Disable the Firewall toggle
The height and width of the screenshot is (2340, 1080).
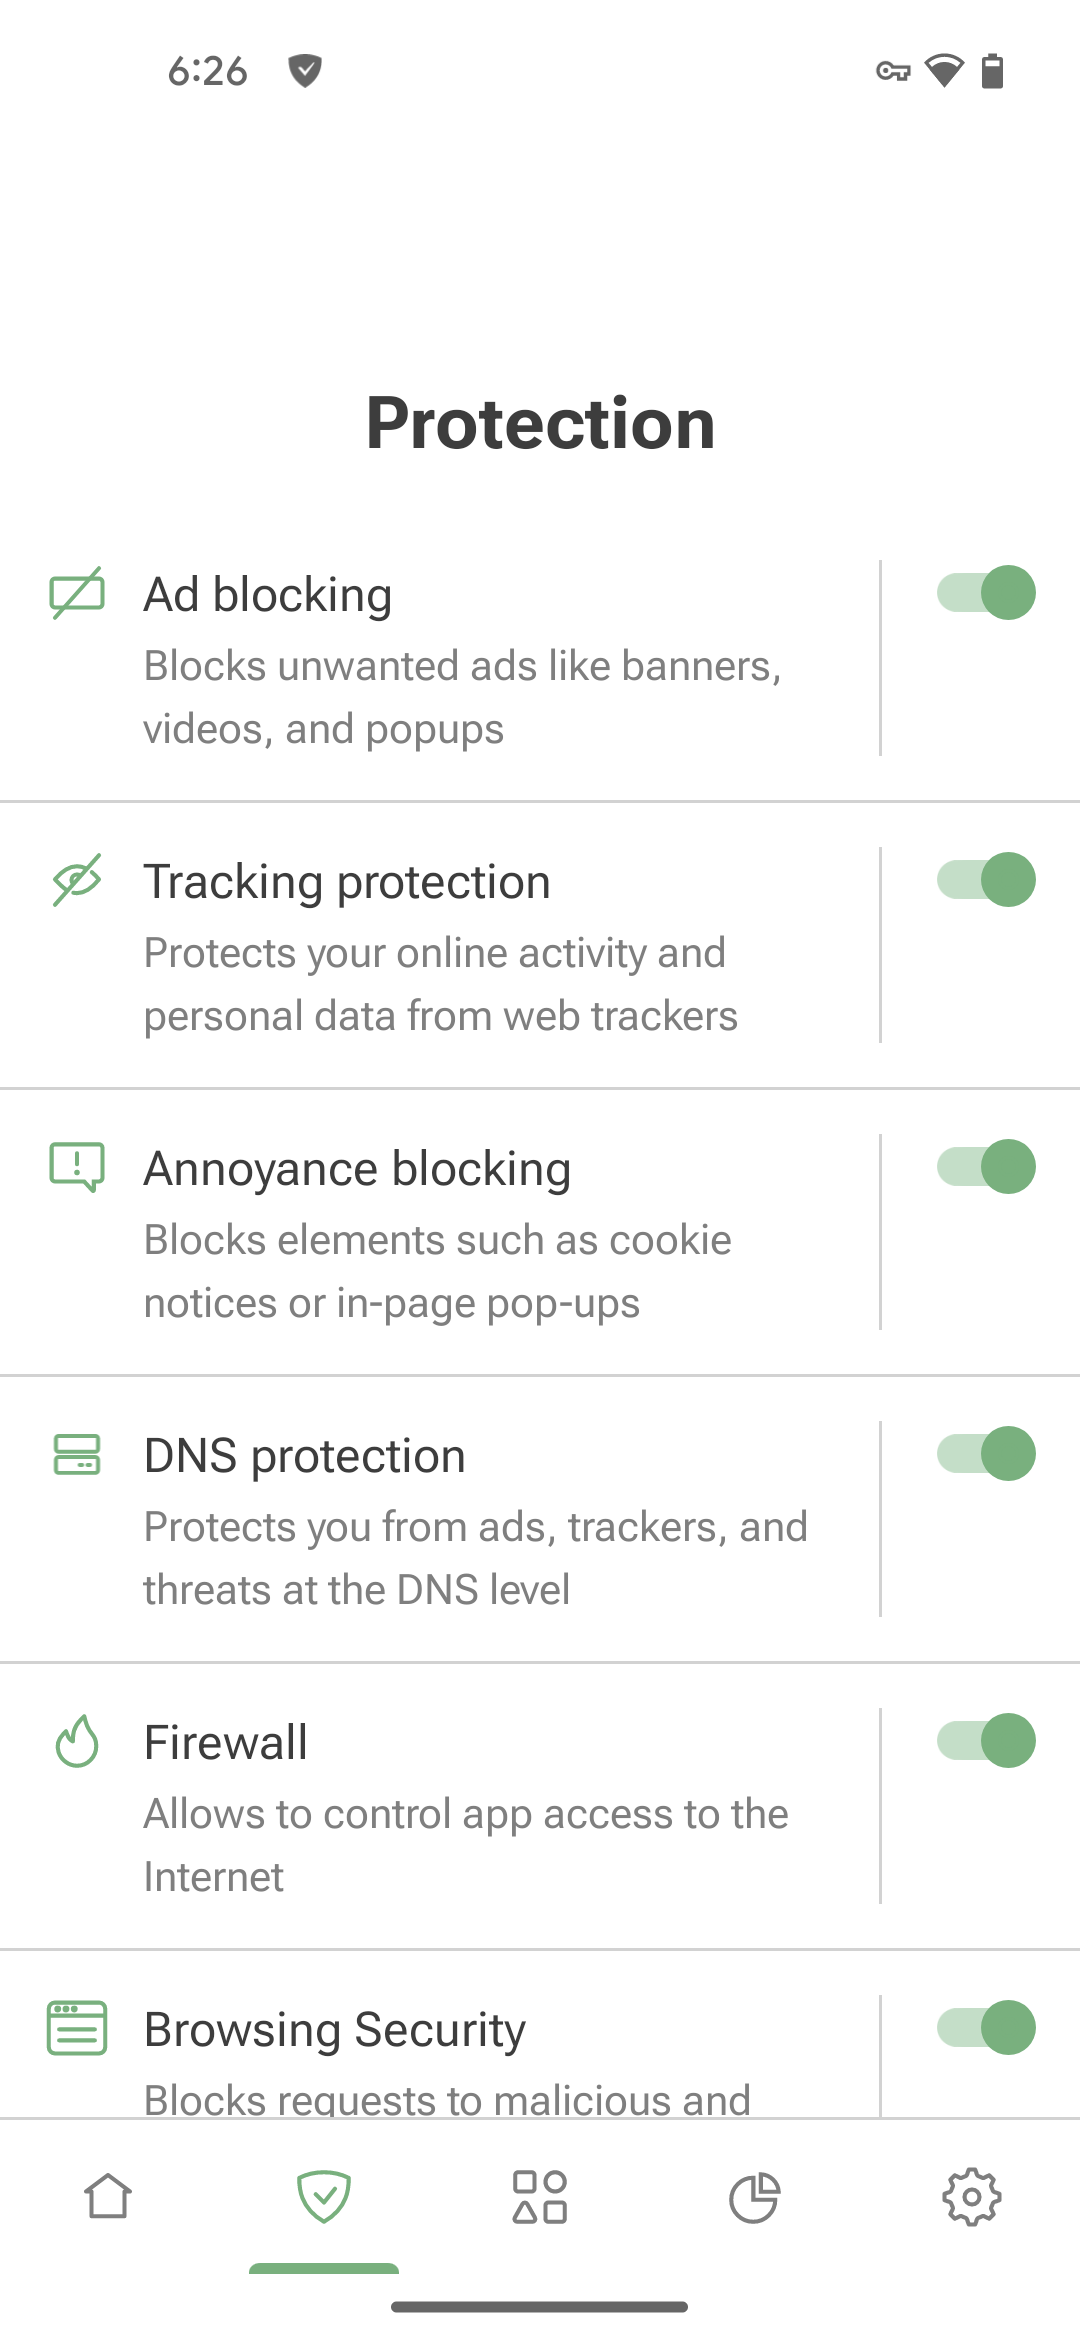[x=986, y=1741]
